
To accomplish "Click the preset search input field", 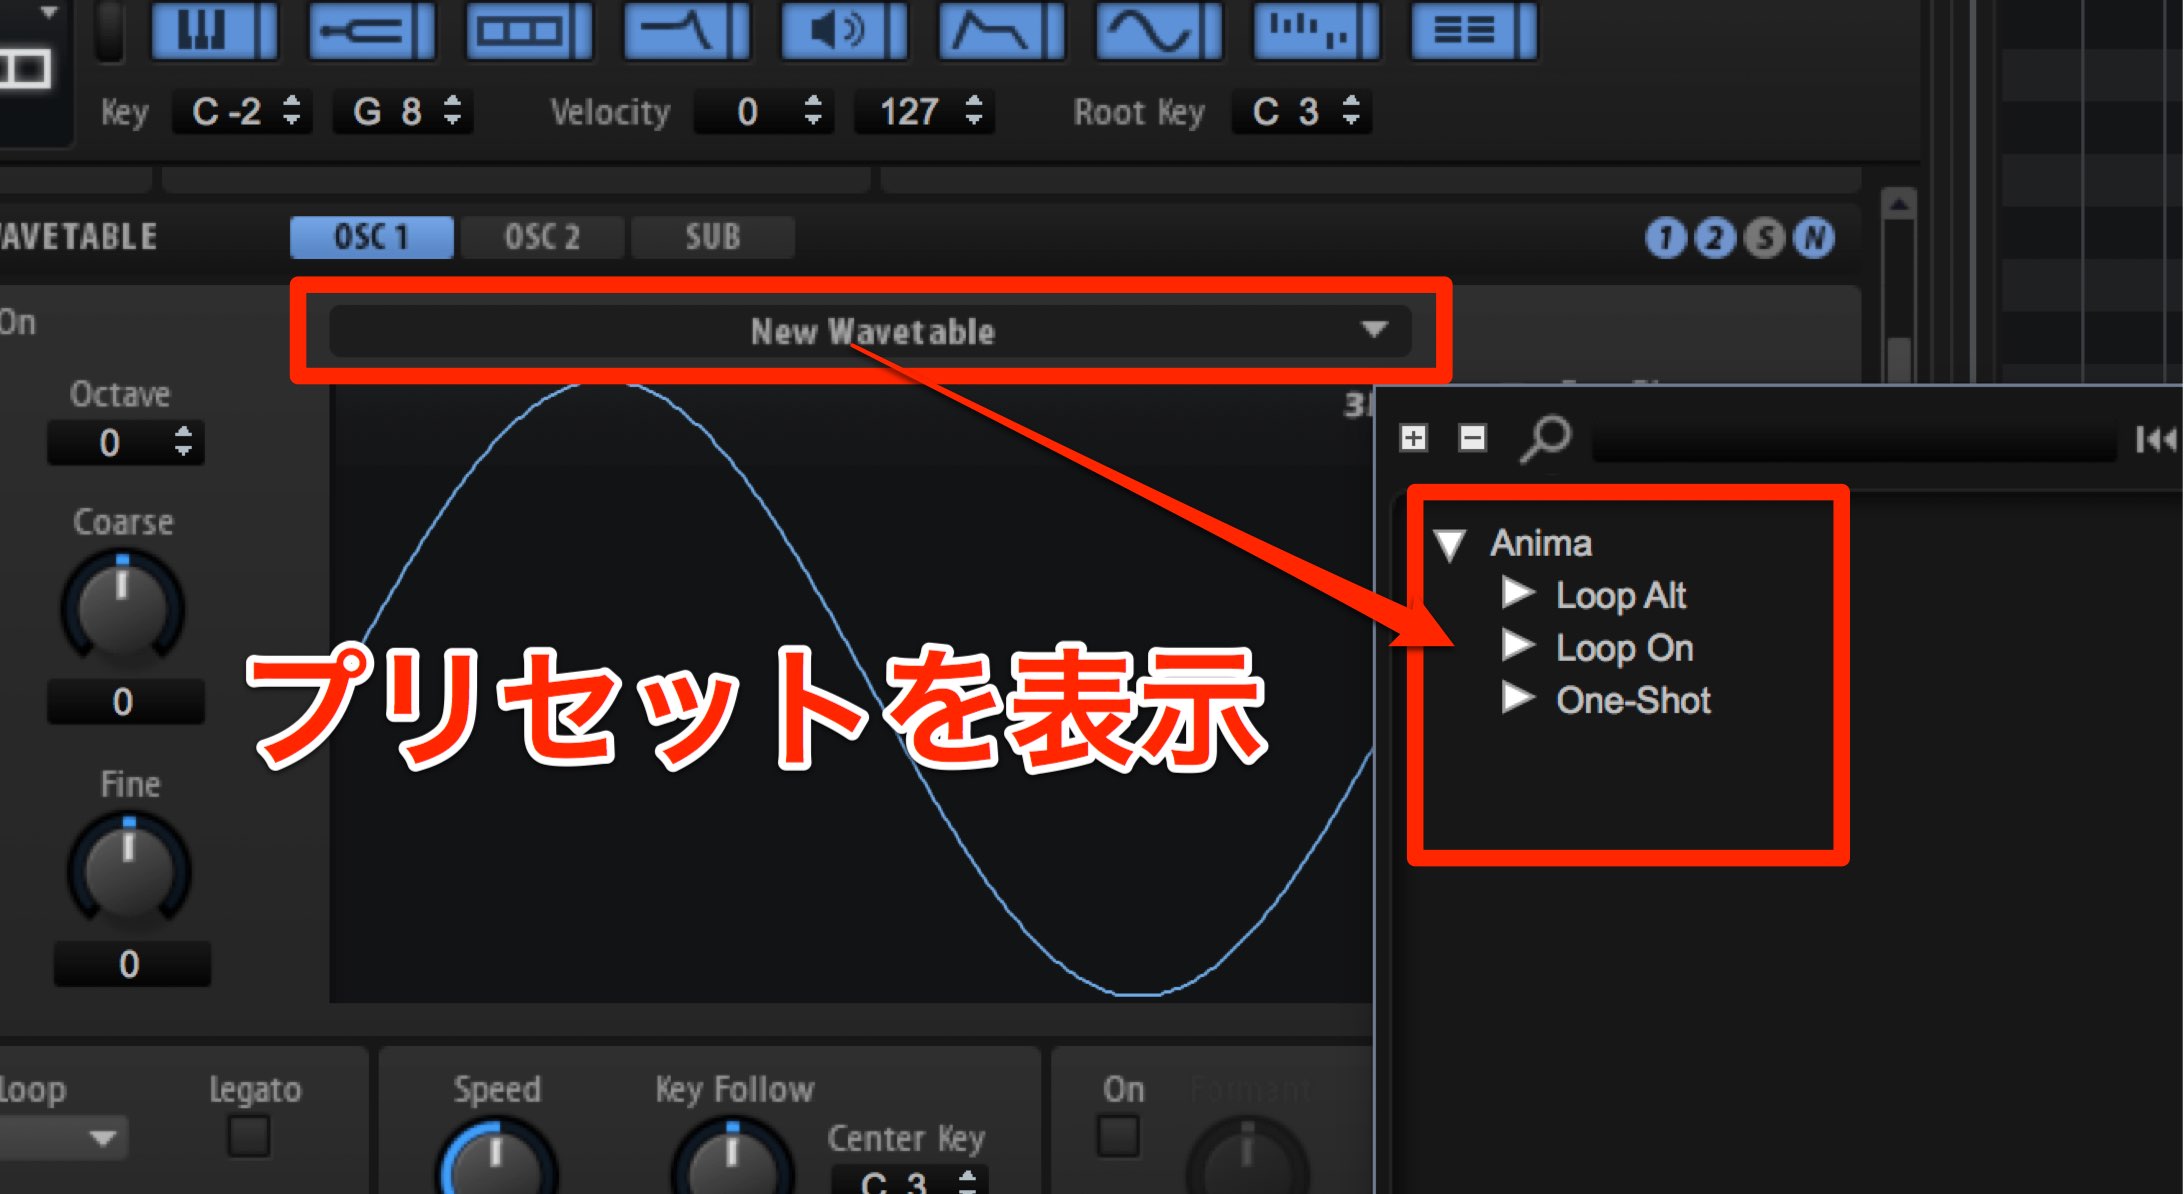I will point(1855,439).
